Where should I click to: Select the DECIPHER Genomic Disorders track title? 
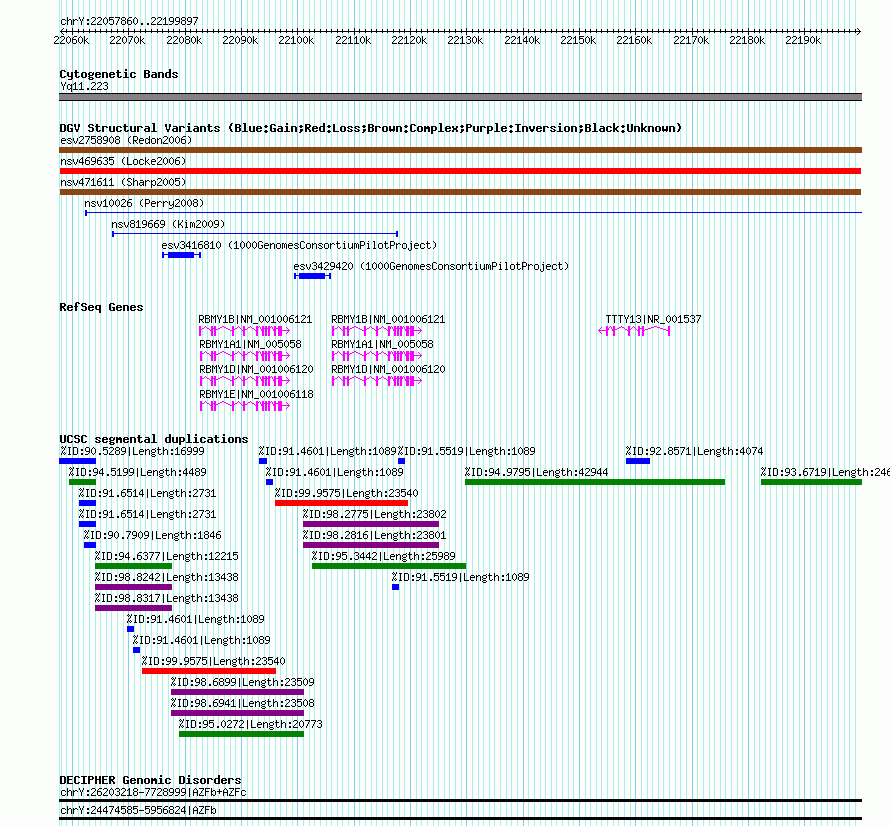(x=150, y=780)
